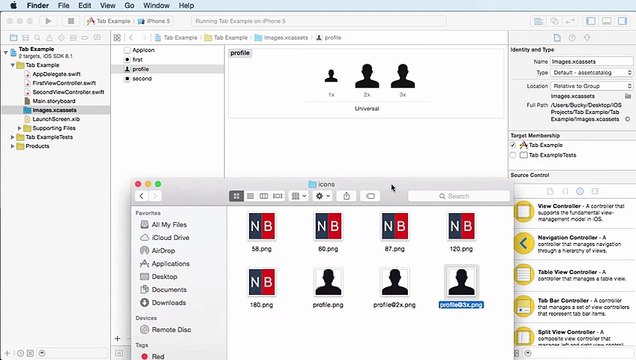
Task: Open the Finder menu
Action: click(38, 5)
